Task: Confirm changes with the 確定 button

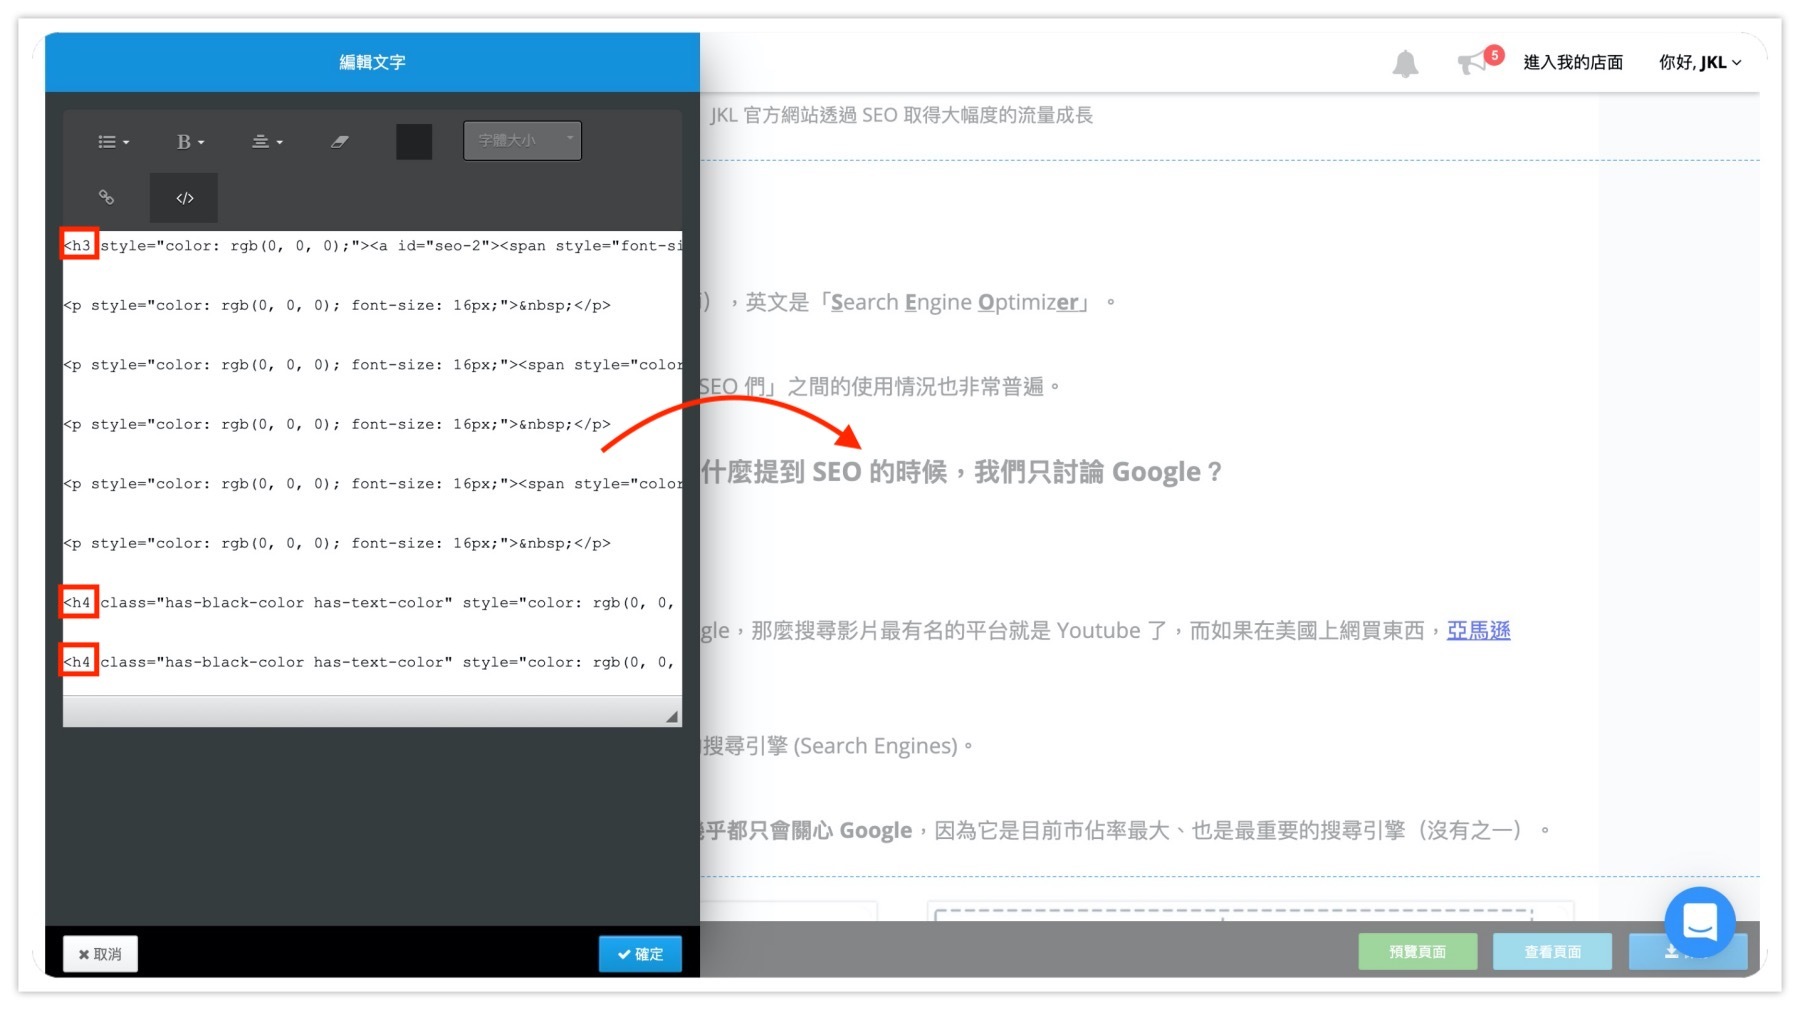Action: click(640, 954)
